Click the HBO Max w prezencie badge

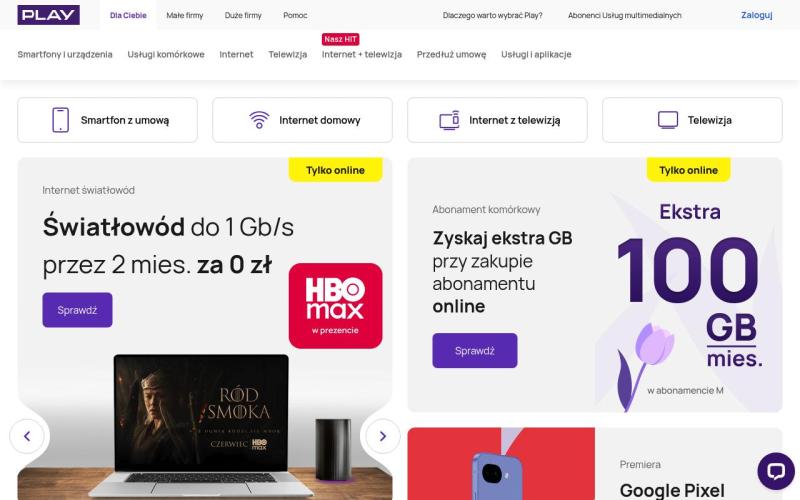(335, 306)
